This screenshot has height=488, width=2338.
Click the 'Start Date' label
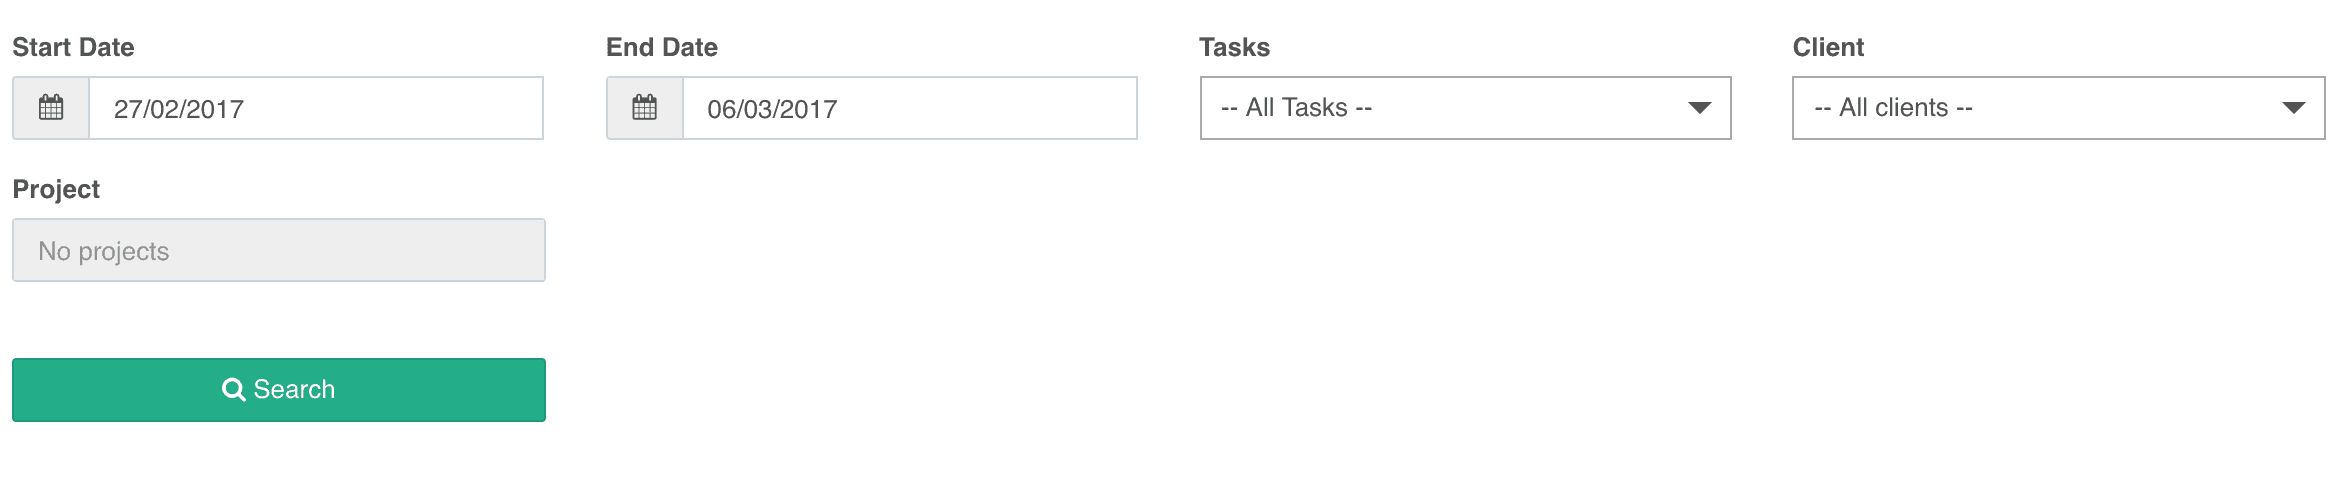point(73,47)
